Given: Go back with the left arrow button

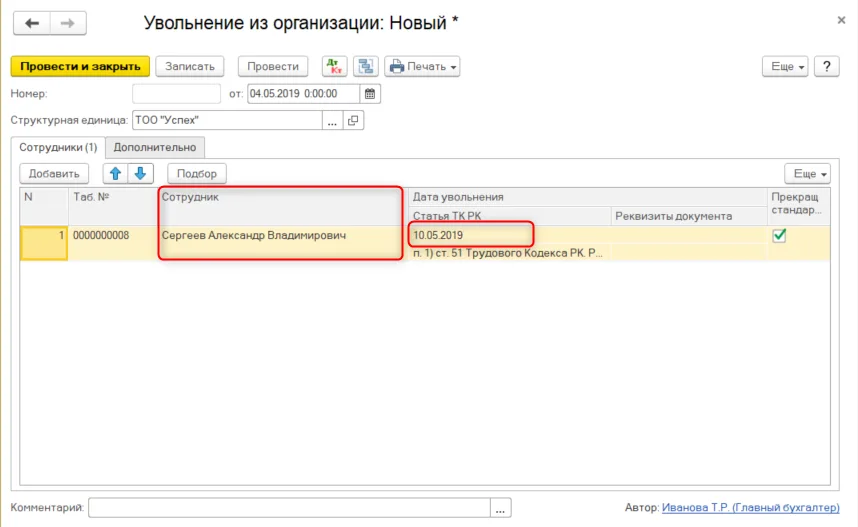Looking at the screenshot, I should click(x=32, y=24).
